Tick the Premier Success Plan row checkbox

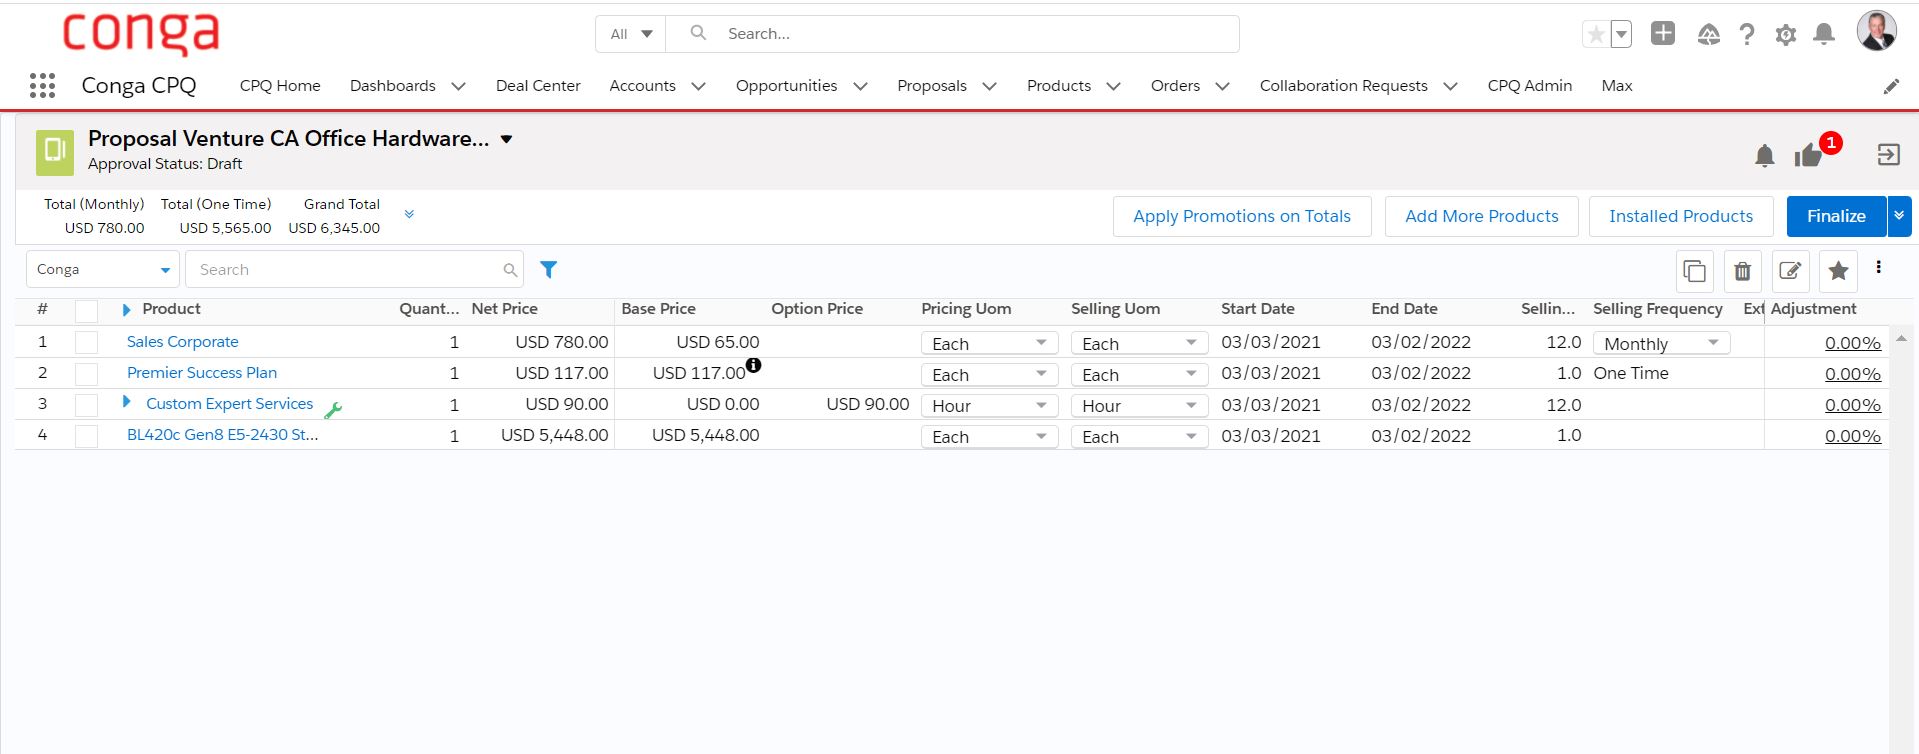tap(87, 374)
